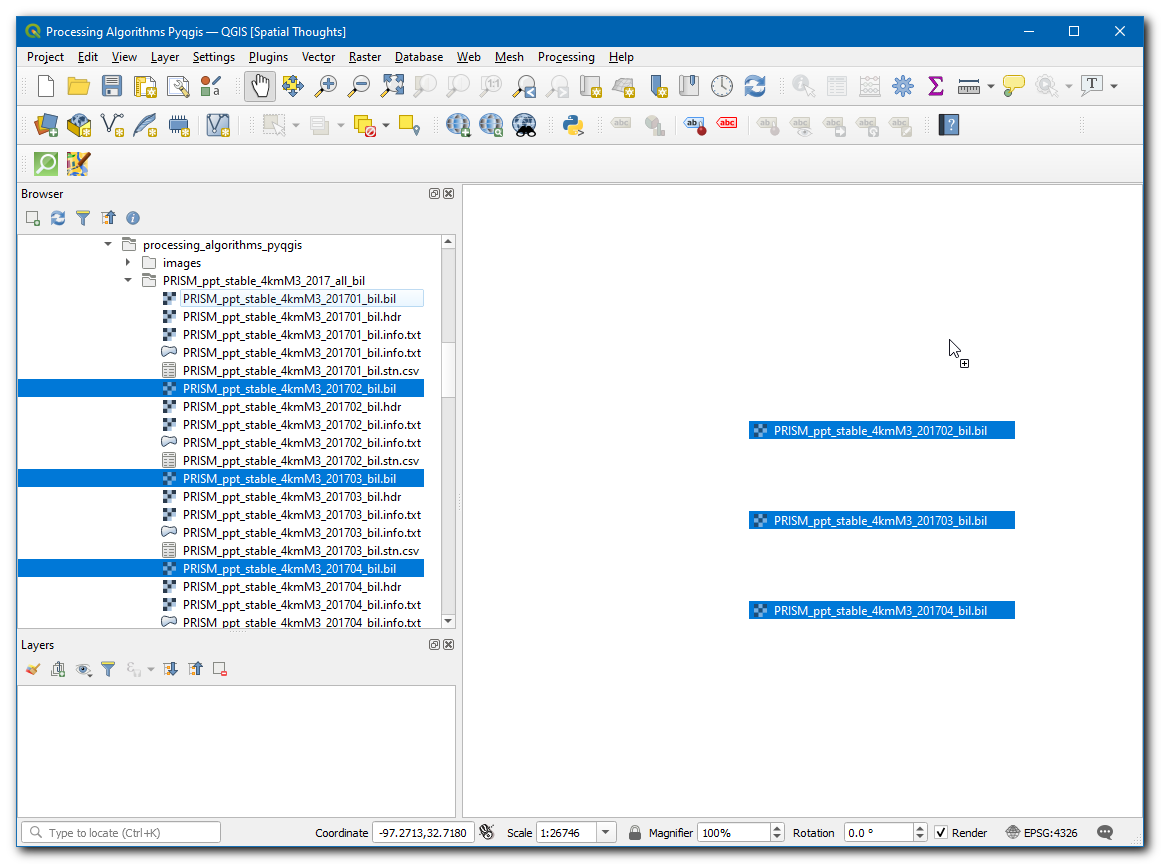Viewport: 1161px width, 864px height.
Task: Click the Save Project floppy icon
Action: (x=112, y=86)
